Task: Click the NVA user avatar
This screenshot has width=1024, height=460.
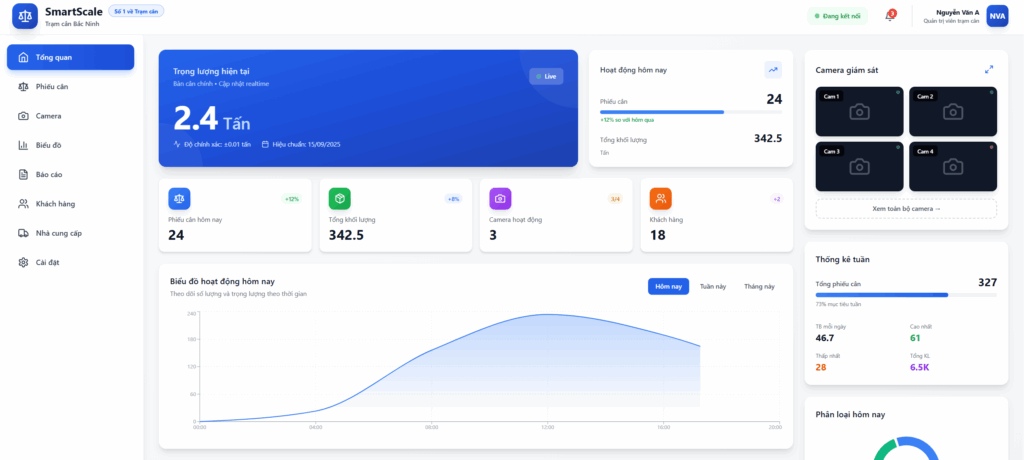Action: (x=996, y=16)
